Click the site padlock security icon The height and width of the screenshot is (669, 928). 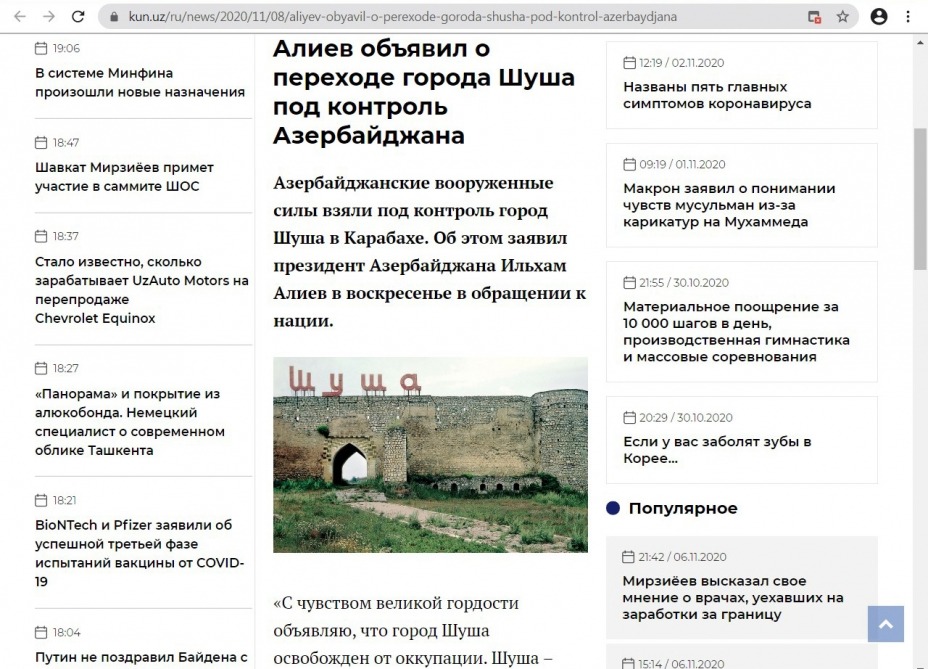click(112, 17)
